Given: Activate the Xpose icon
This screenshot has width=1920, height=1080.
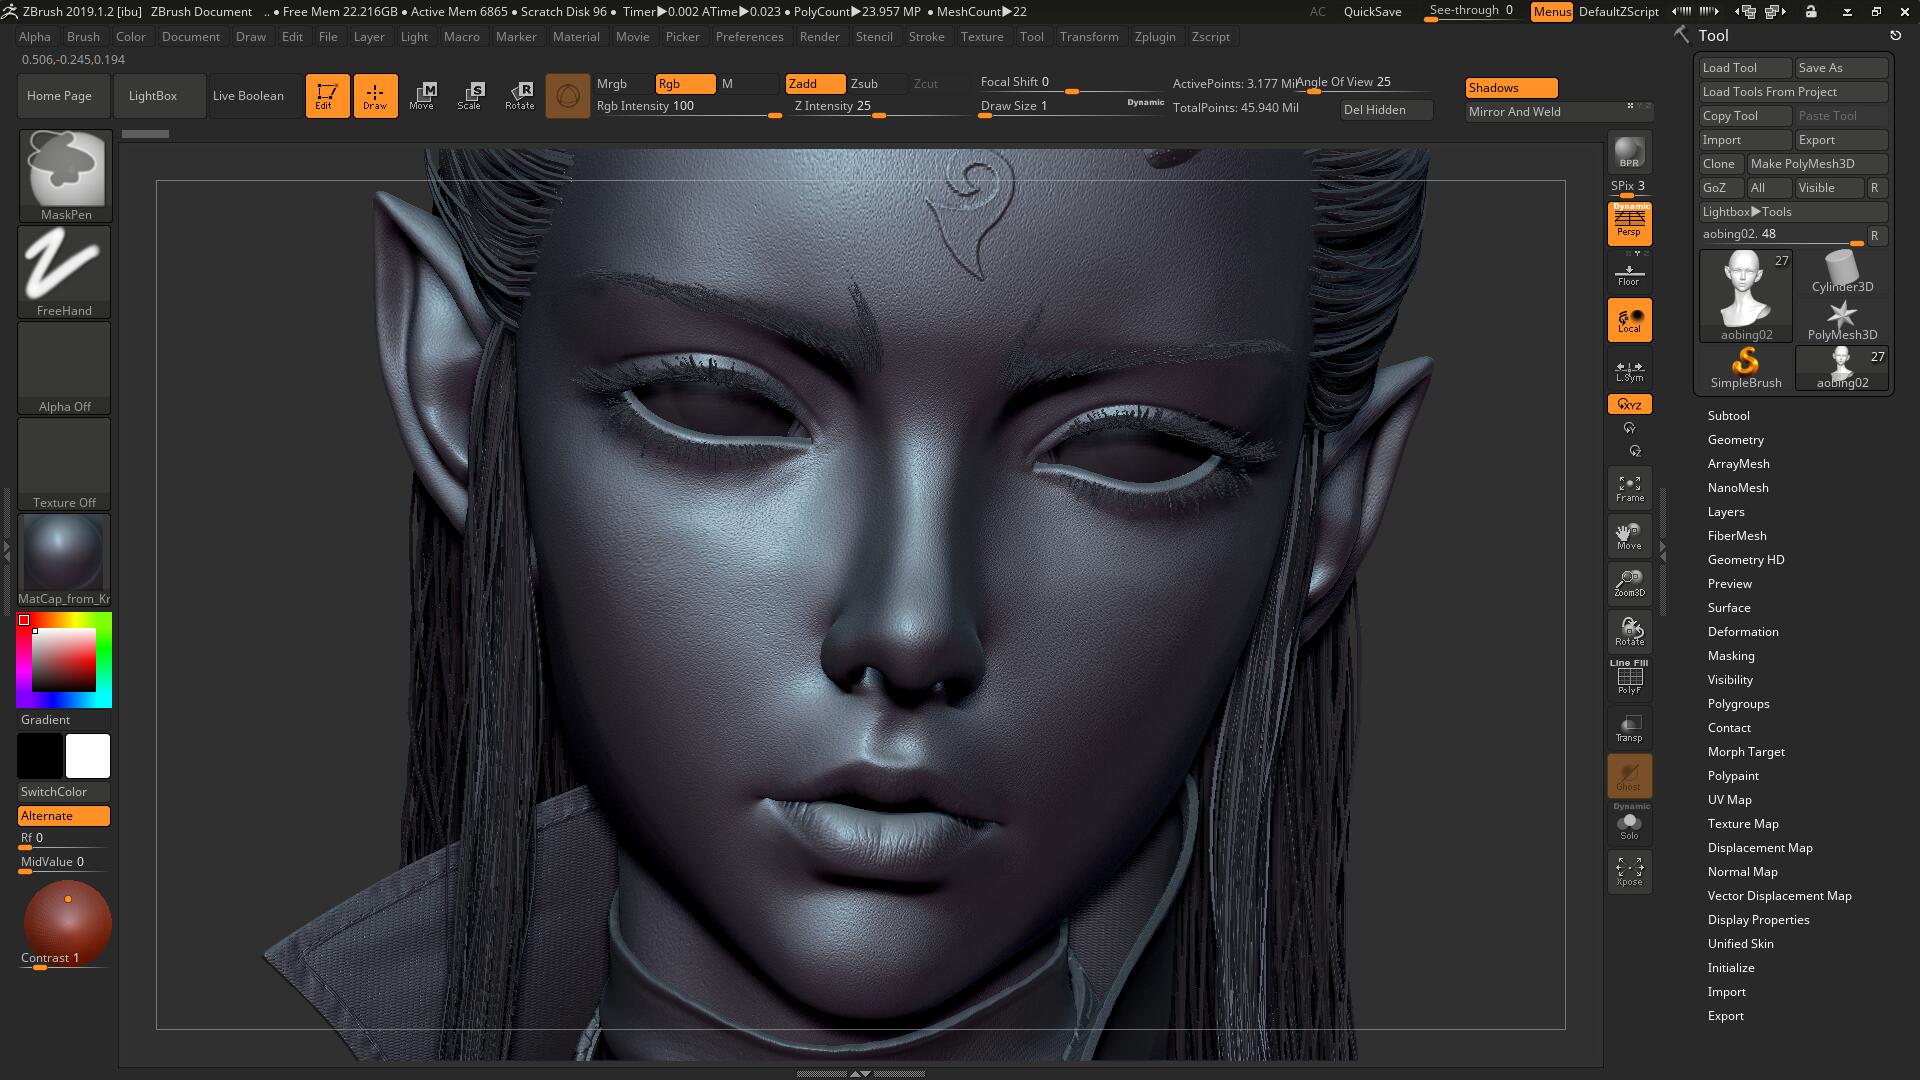Looking at the screenshot, I should [1629, 871].
